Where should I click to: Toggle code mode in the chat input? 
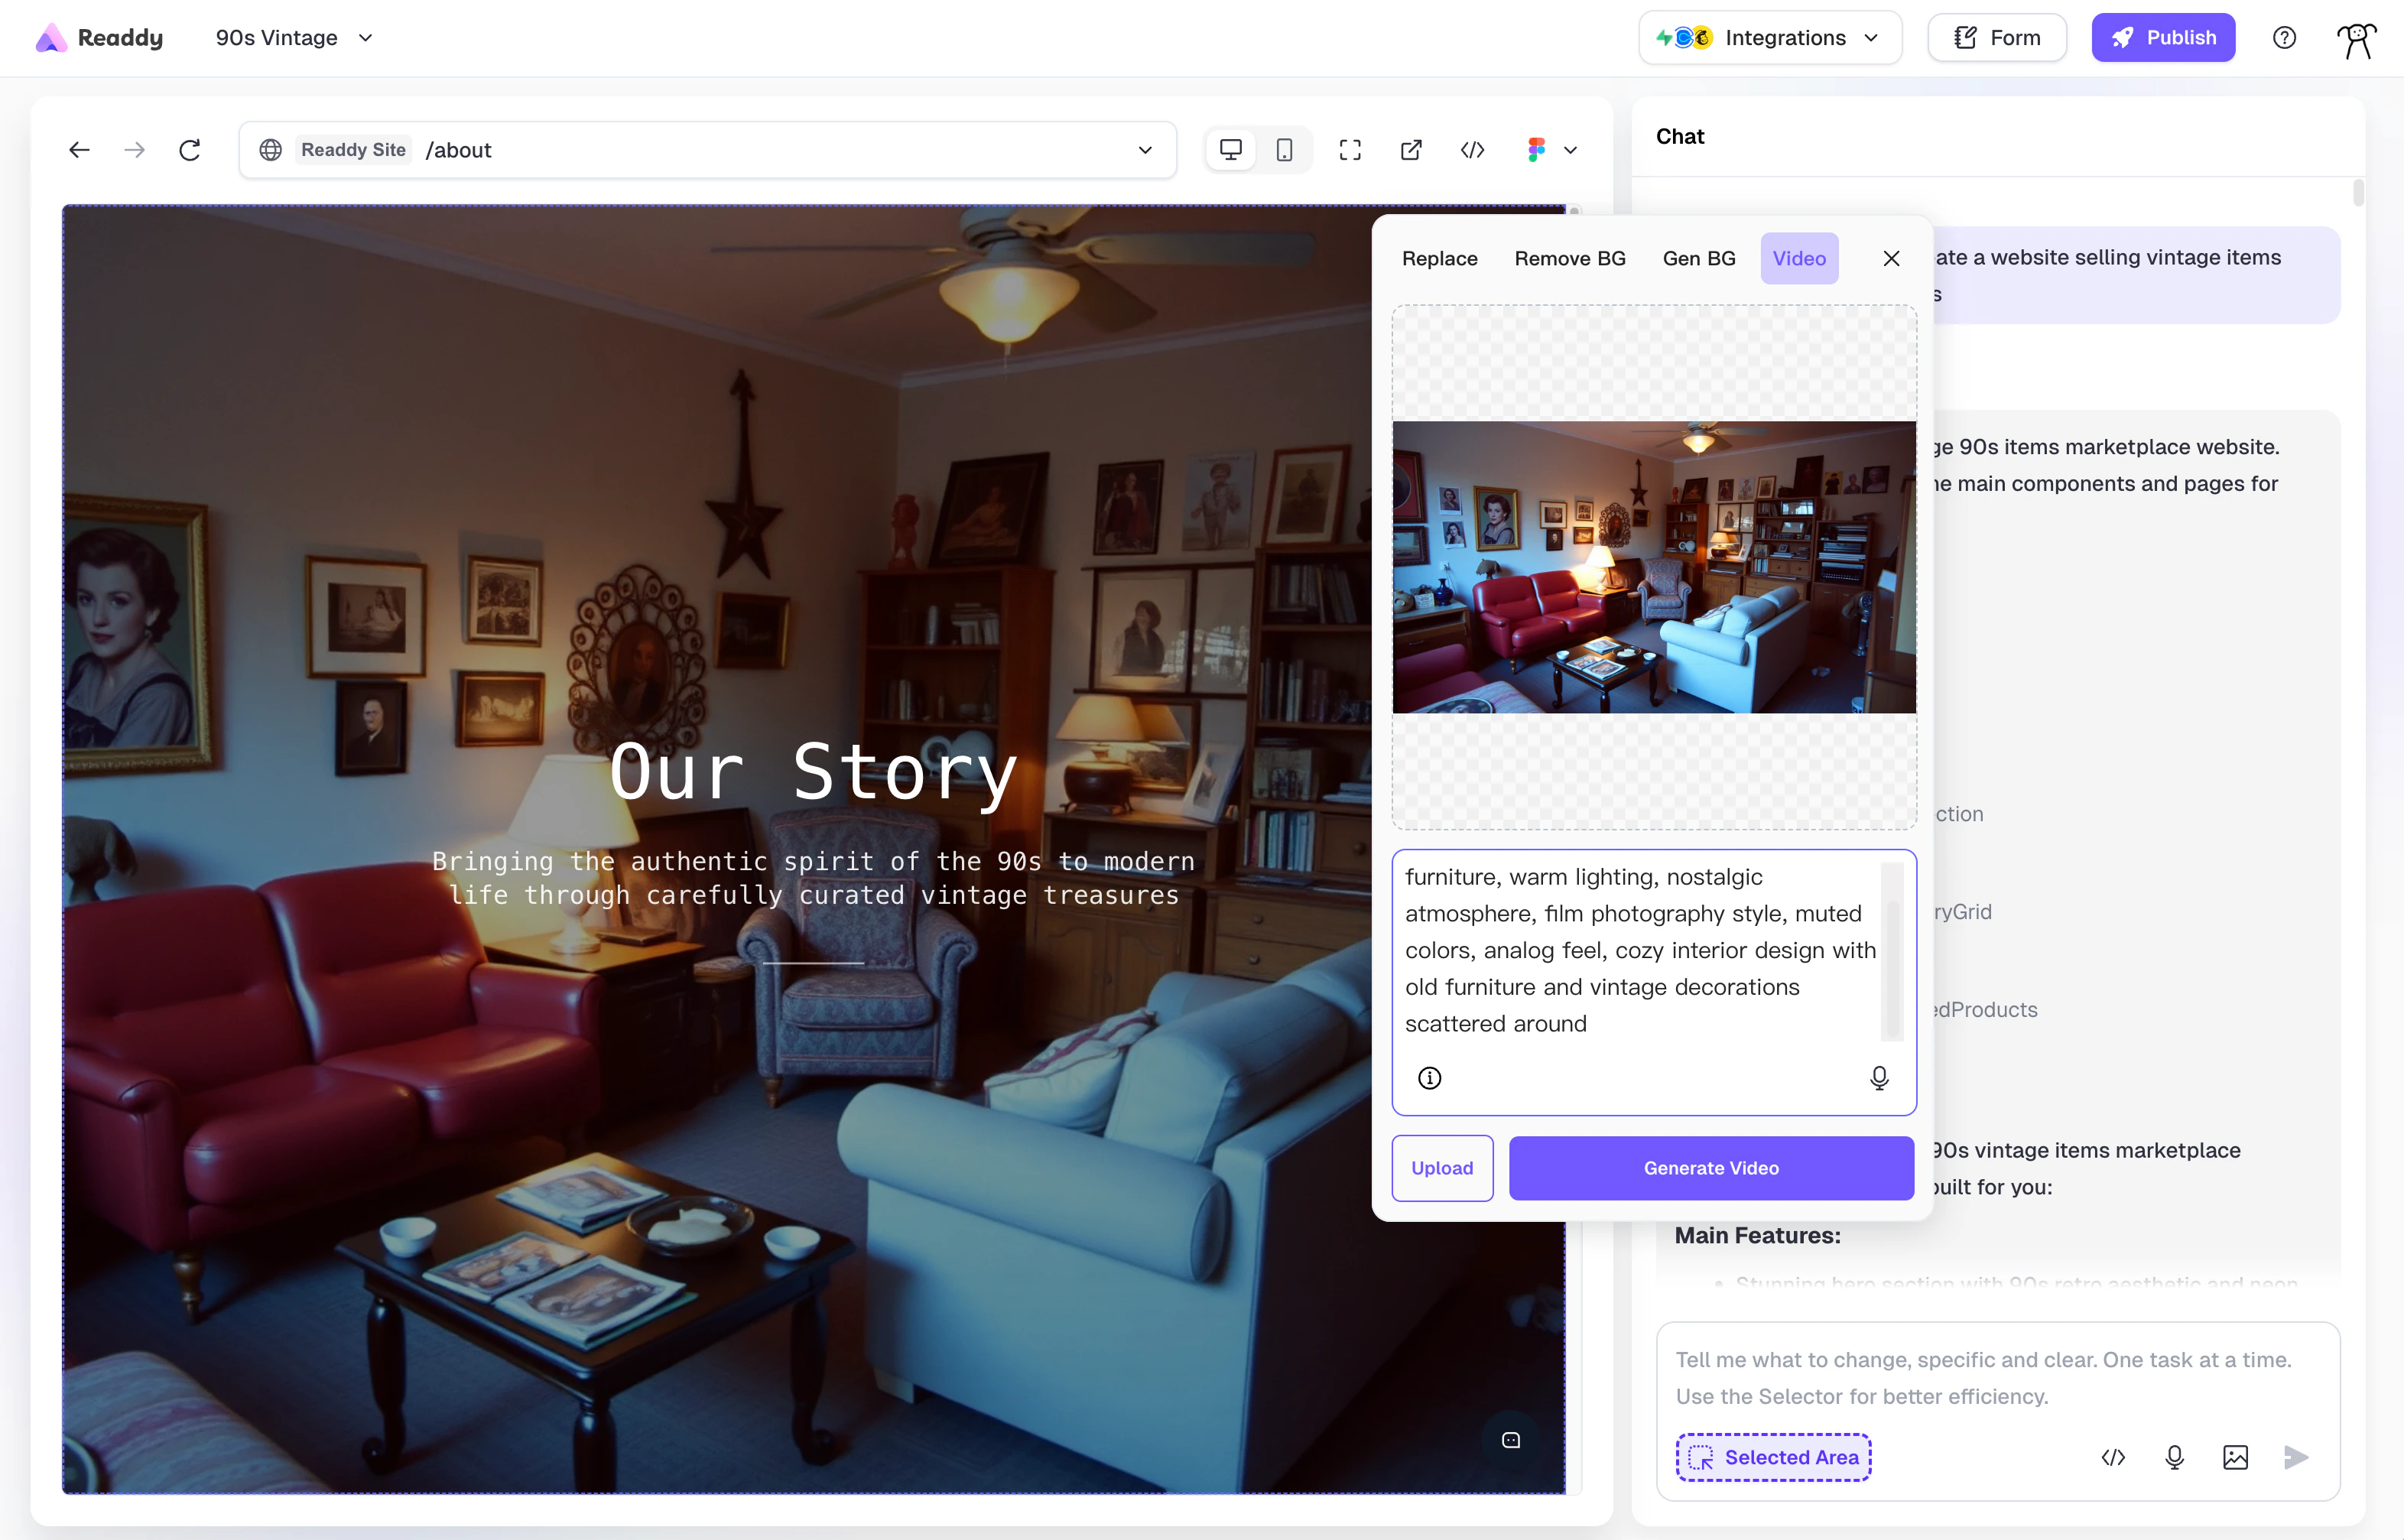tap(2114, 1457)
